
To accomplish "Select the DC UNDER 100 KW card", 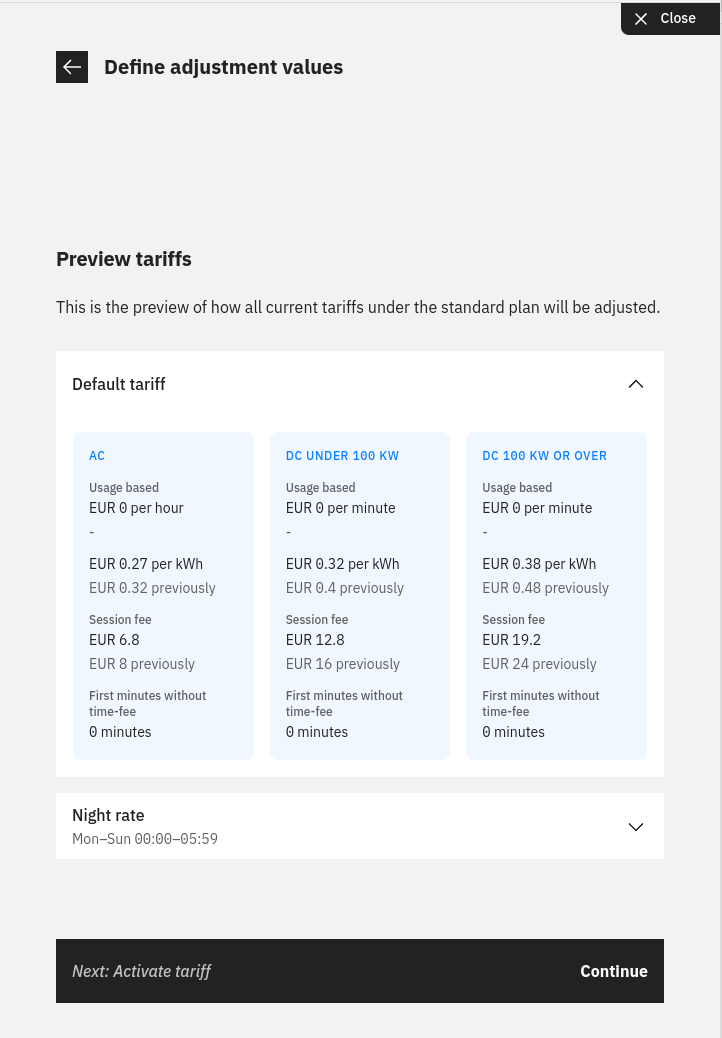I will click(x=359, y=595).
